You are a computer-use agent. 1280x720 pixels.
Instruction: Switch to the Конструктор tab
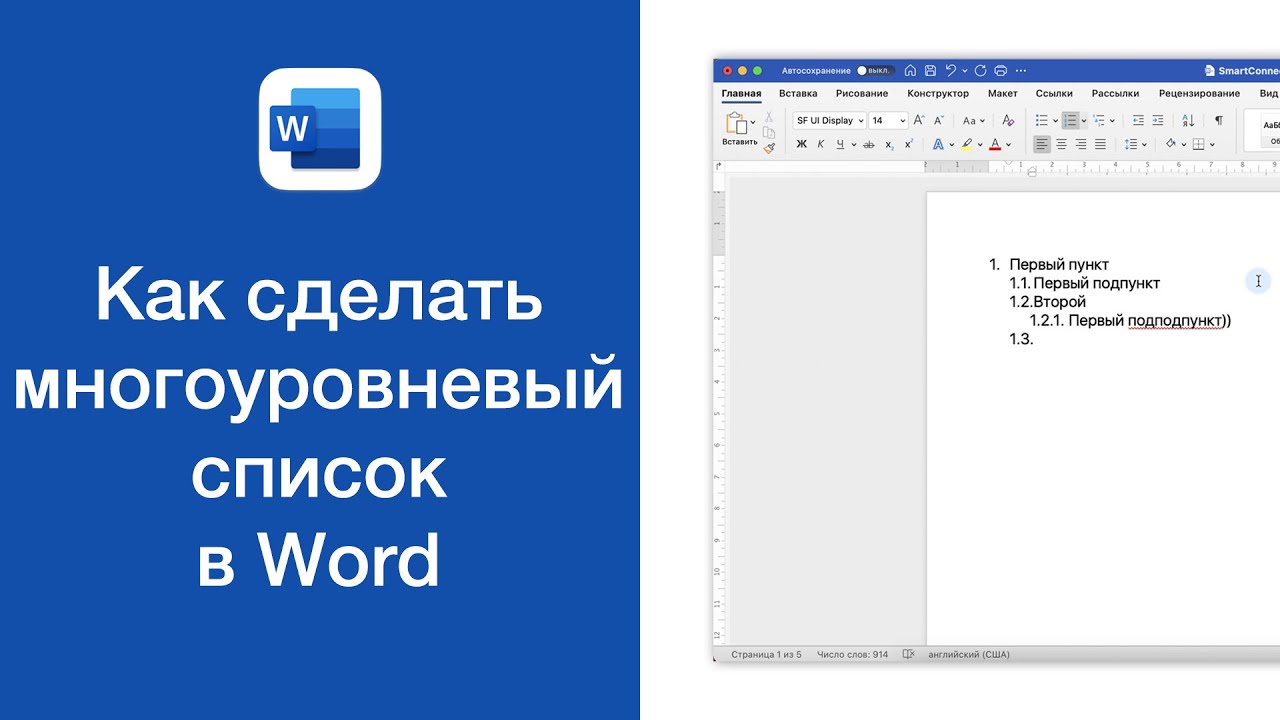click(938, 93)
